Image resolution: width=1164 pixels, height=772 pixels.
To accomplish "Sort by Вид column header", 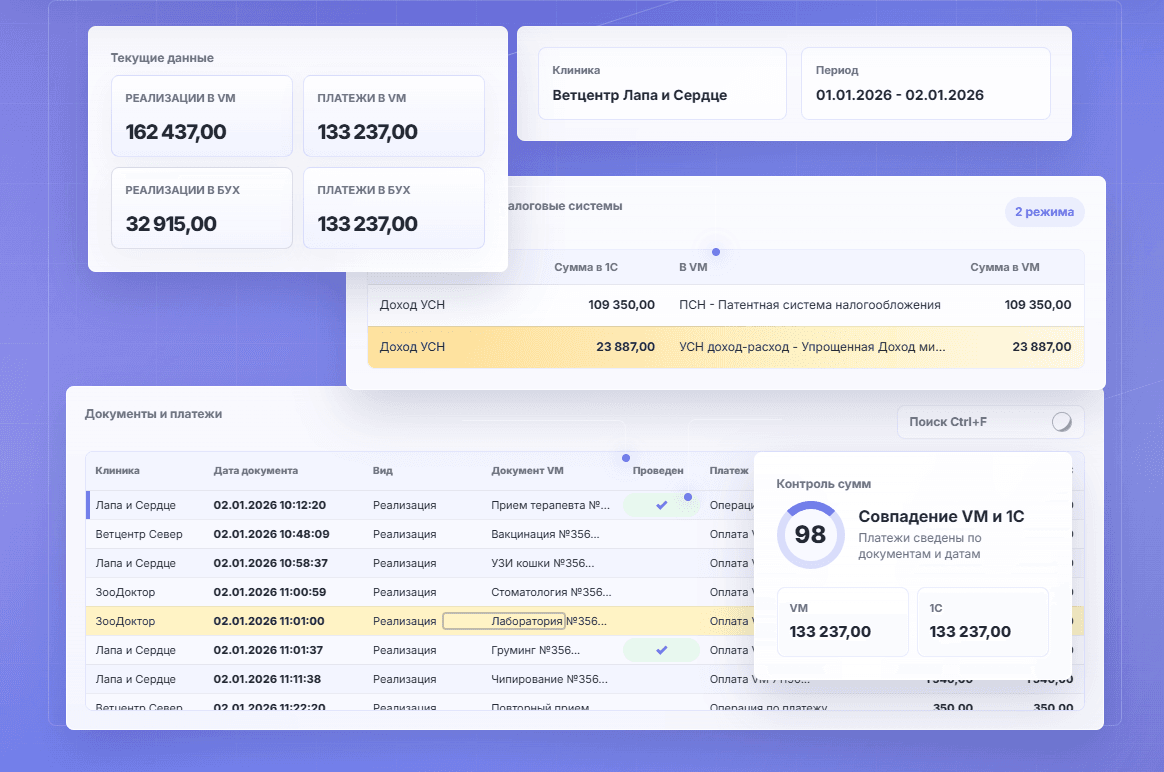I will tap(382, 471).
